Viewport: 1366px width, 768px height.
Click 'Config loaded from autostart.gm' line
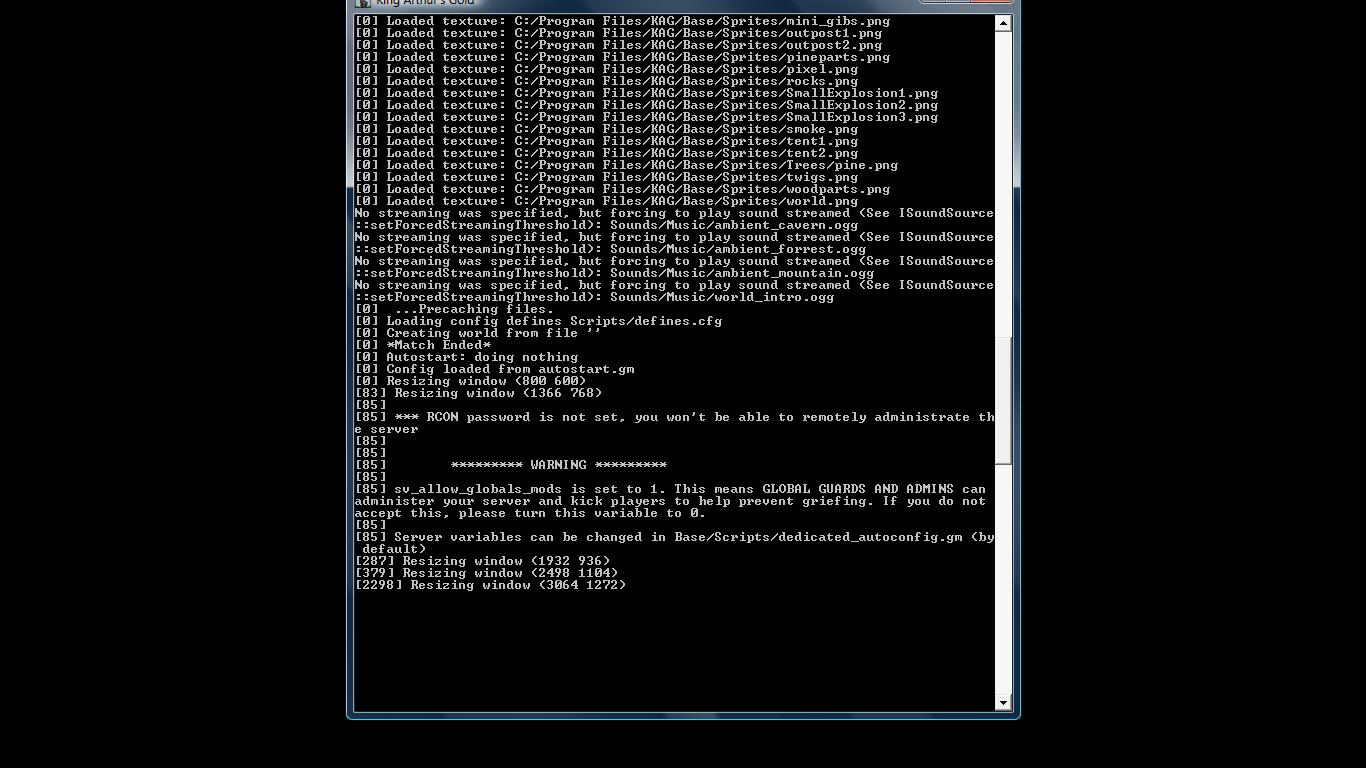click(494, 369)
